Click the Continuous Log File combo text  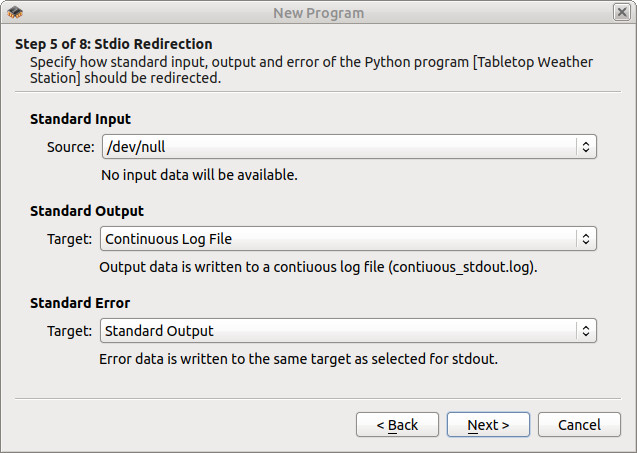pyautogui.click(x=168, y=239)
